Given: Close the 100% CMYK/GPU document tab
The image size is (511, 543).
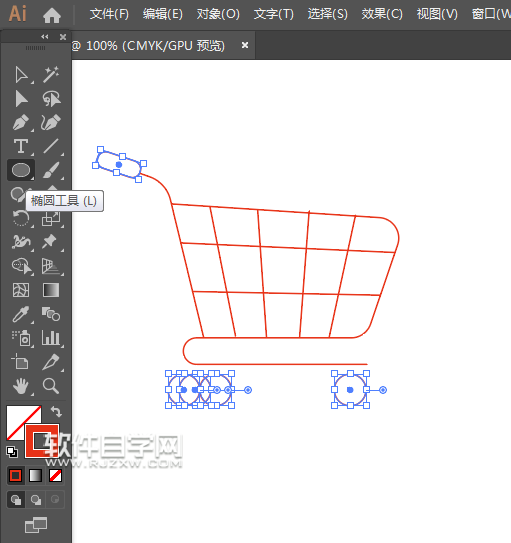Looking at the screenshot, I should (245, 45).
